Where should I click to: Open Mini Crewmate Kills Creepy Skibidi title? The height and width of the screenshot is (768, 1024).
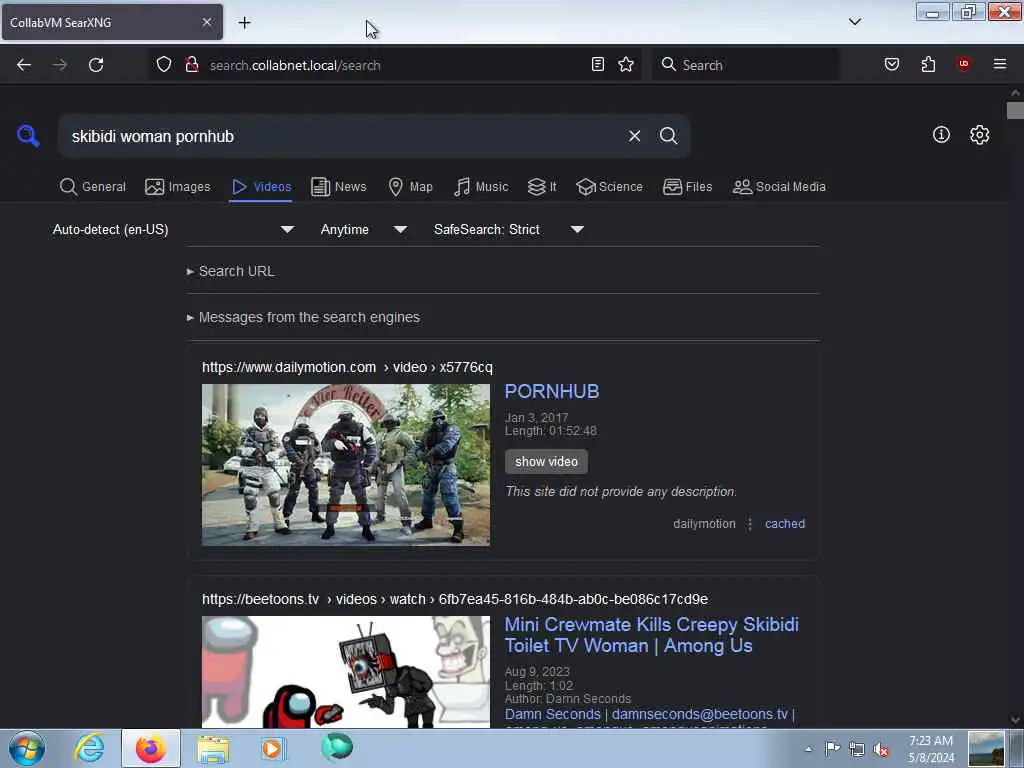(651, 635)
